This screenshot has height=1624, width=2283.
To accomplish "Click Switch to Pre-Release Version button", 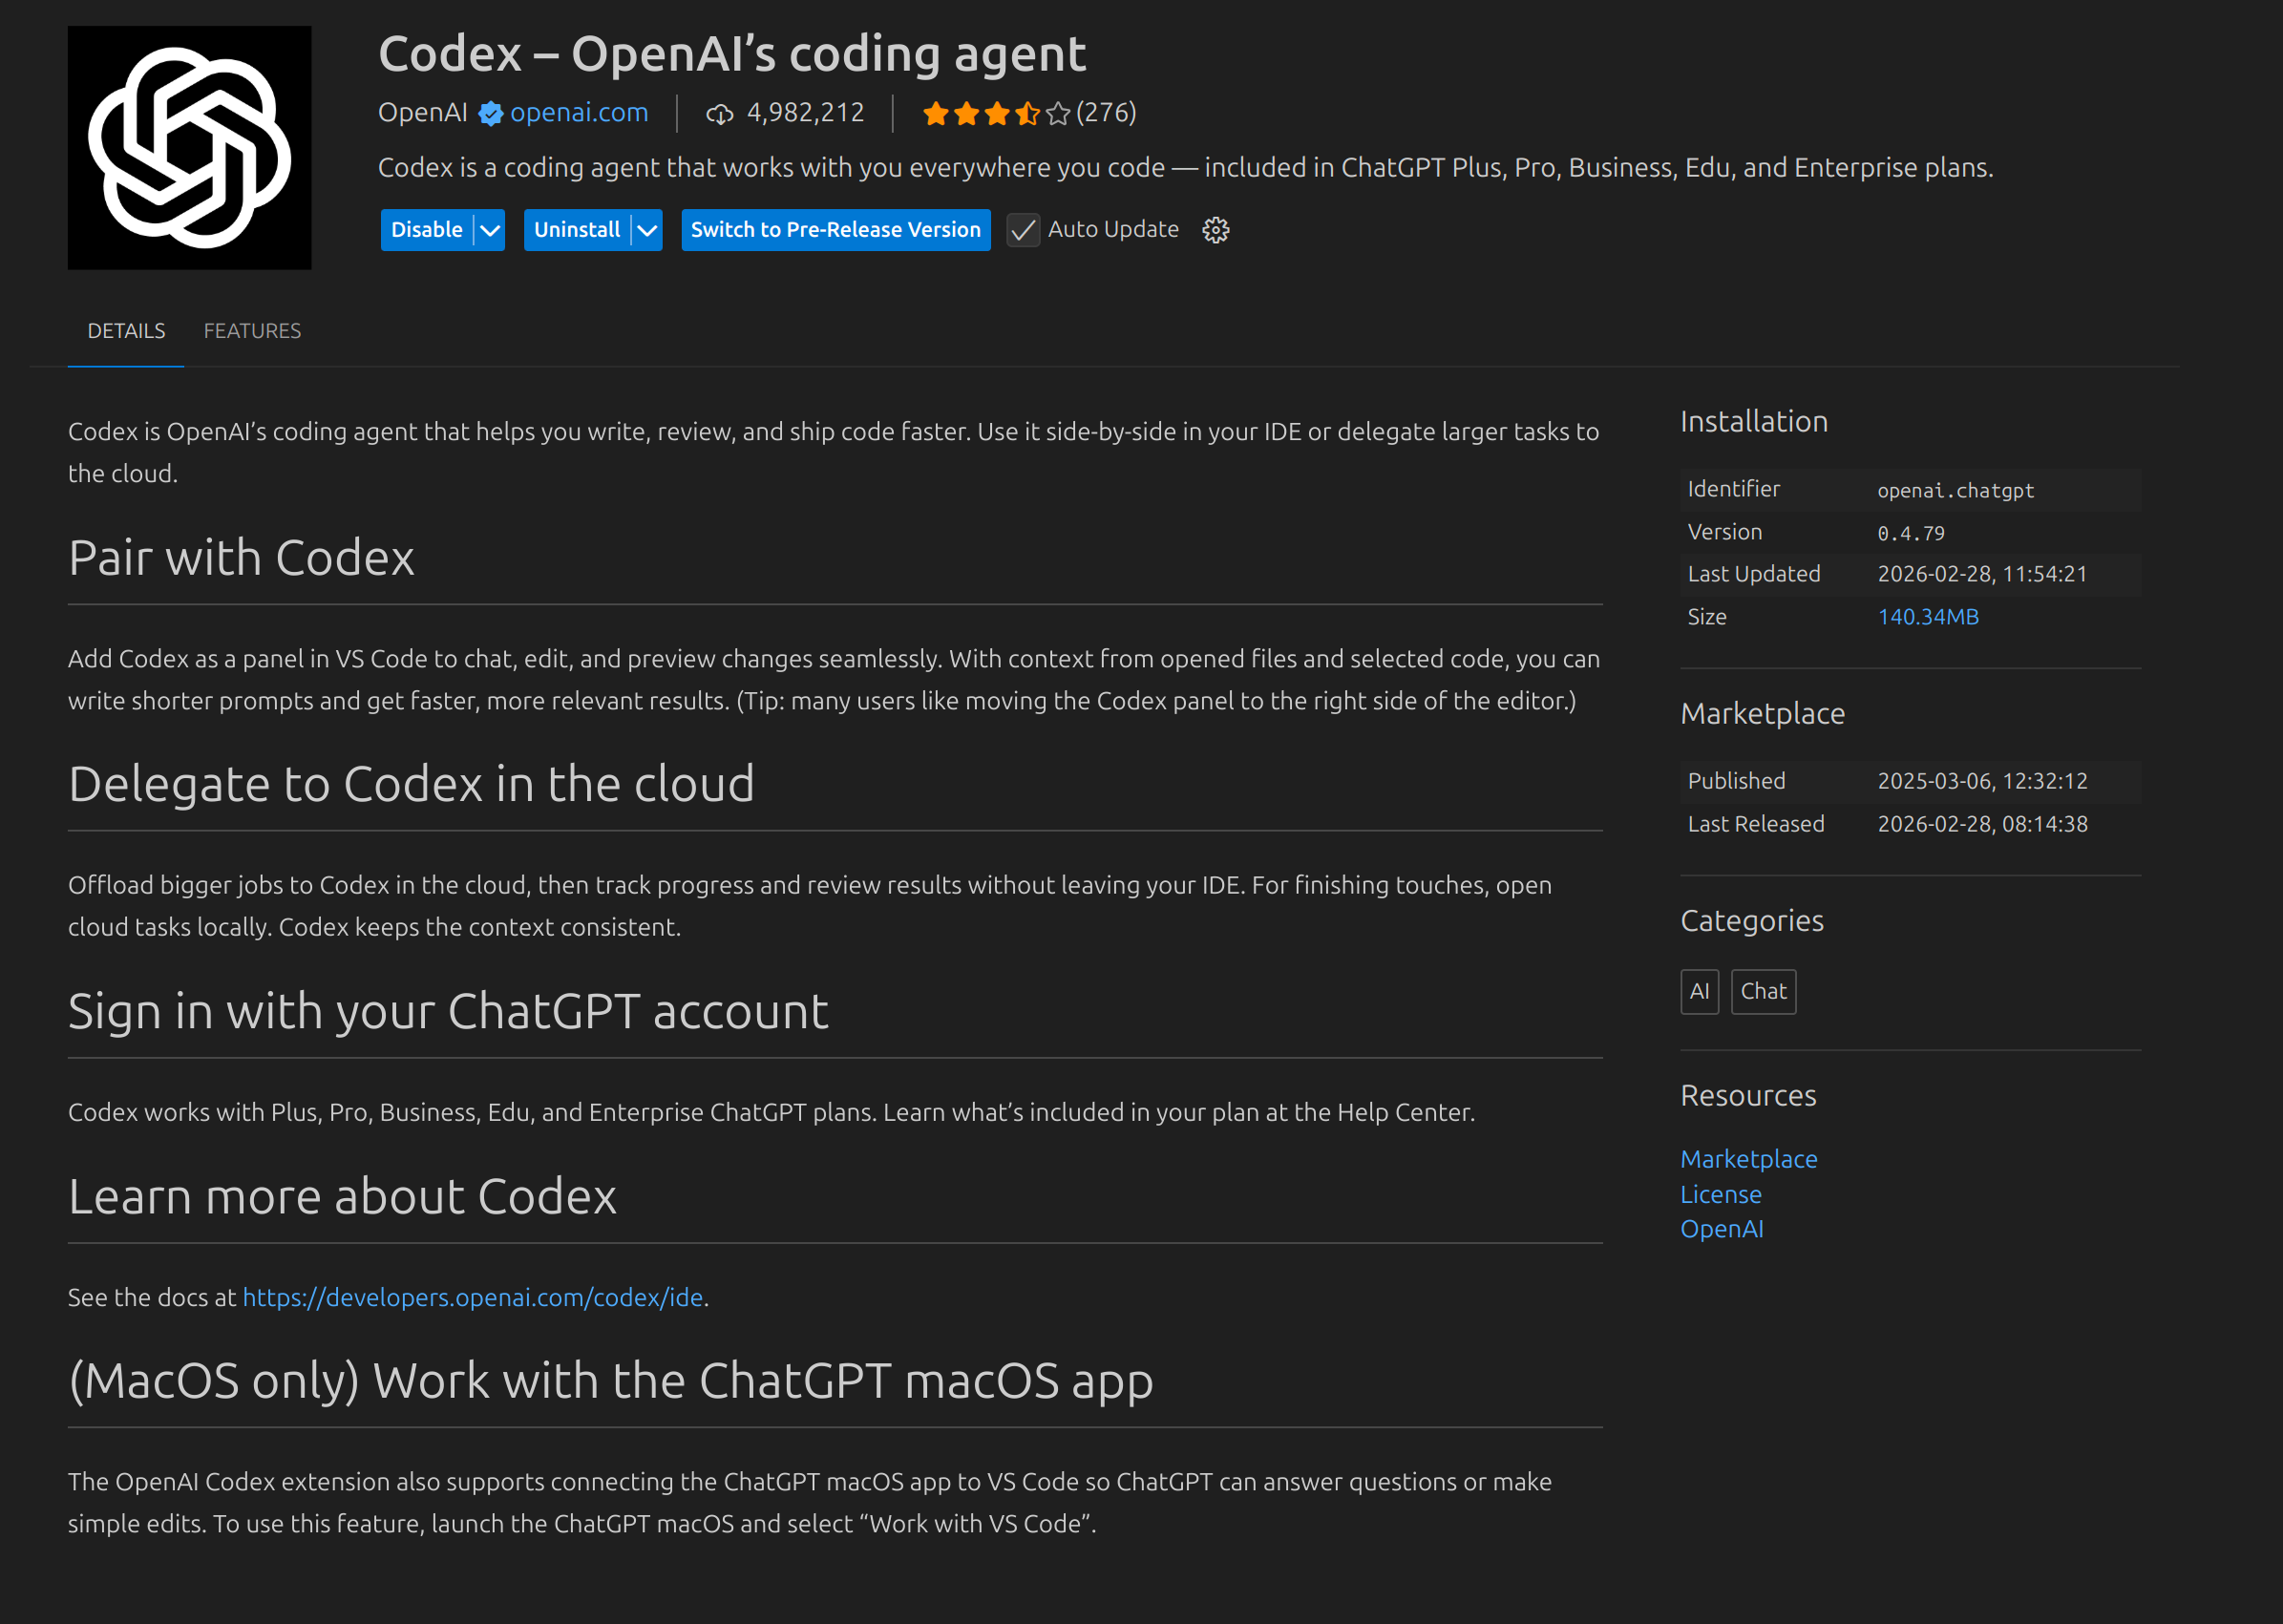I will 835,230.
